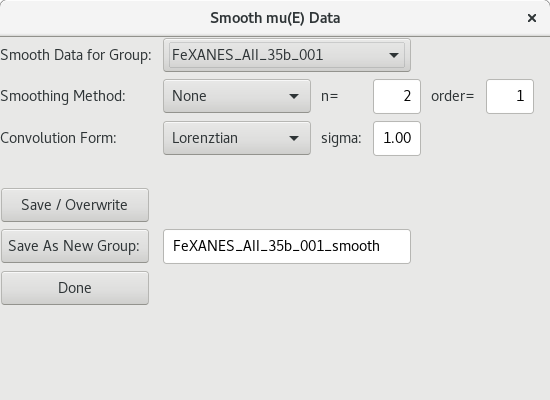Click the Convolution Form label

pos(58,138)
